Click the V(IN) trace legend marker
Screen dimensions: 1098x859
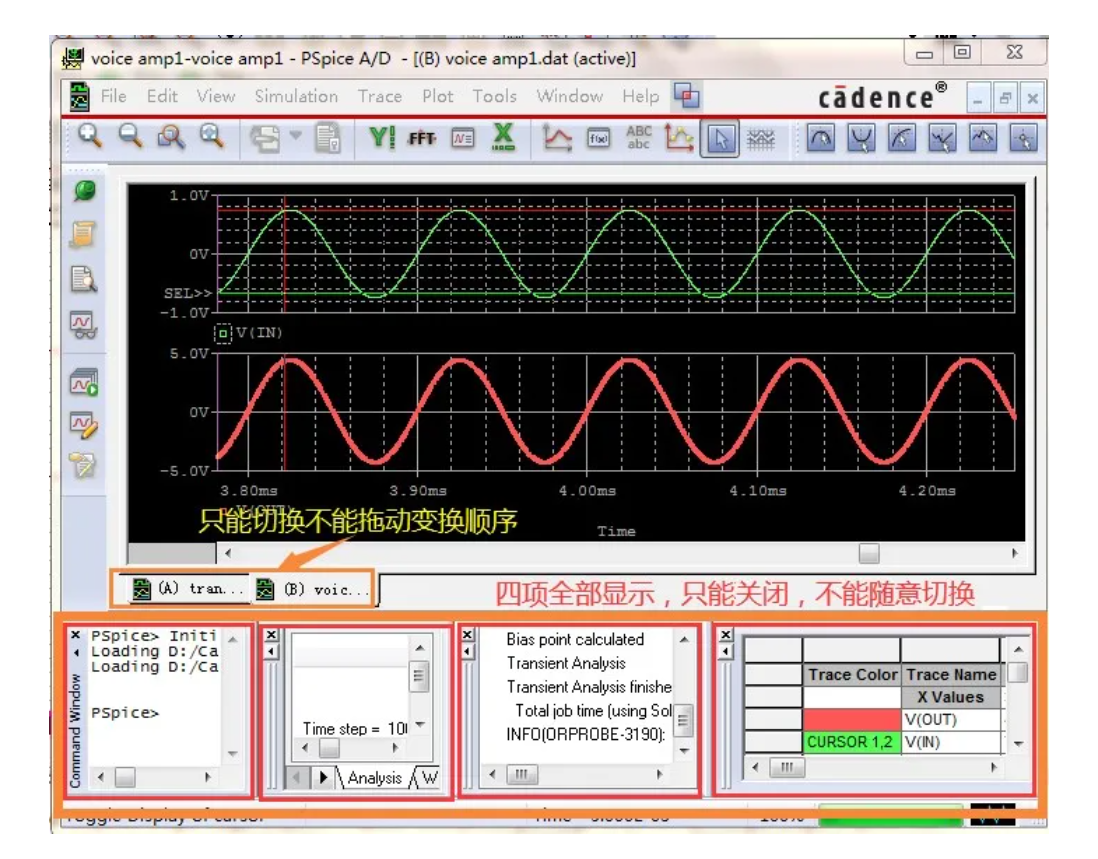tap(223, 333)
